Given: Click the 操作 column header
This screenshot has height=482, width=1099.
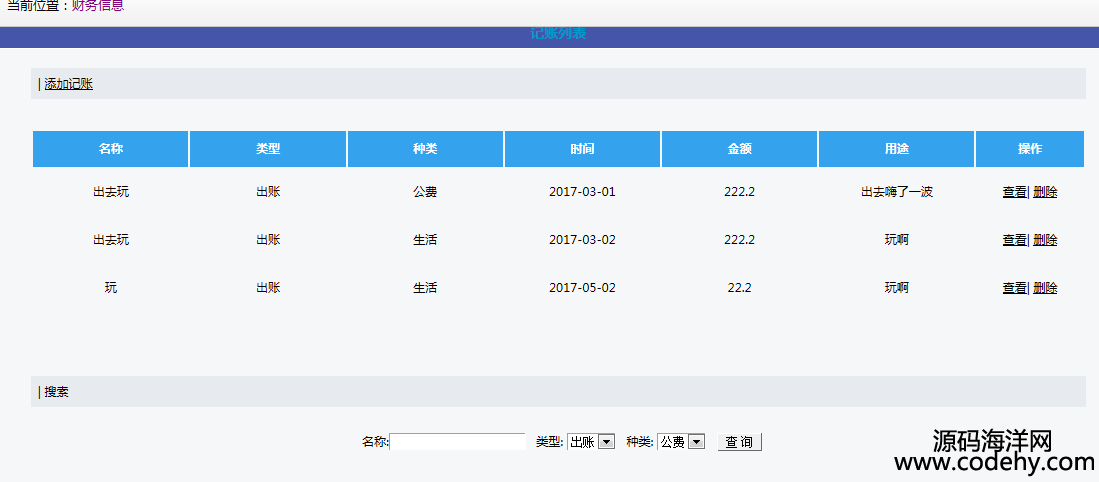Looking at the screenshot, I should click(x=1029, y=149).
